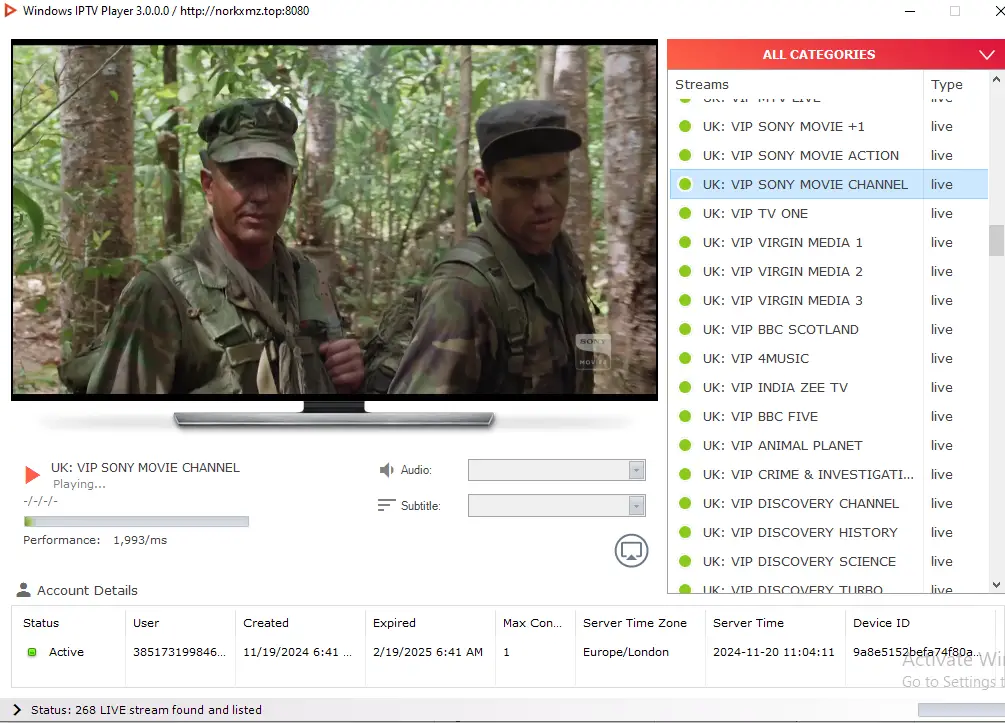Click green dot of SONY MOVIE +1 stream
Screen dimensions: 1005x723
[x=685, y=126]
